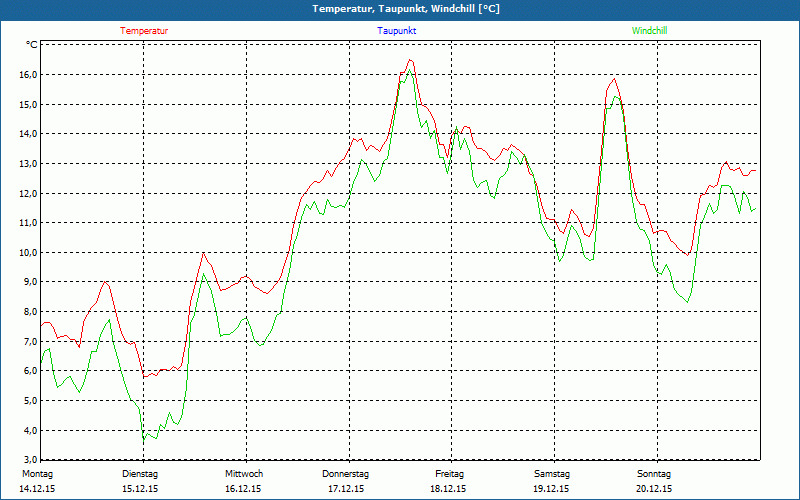Click the red temperature peak near 16 on Samstag

point(615,79)
